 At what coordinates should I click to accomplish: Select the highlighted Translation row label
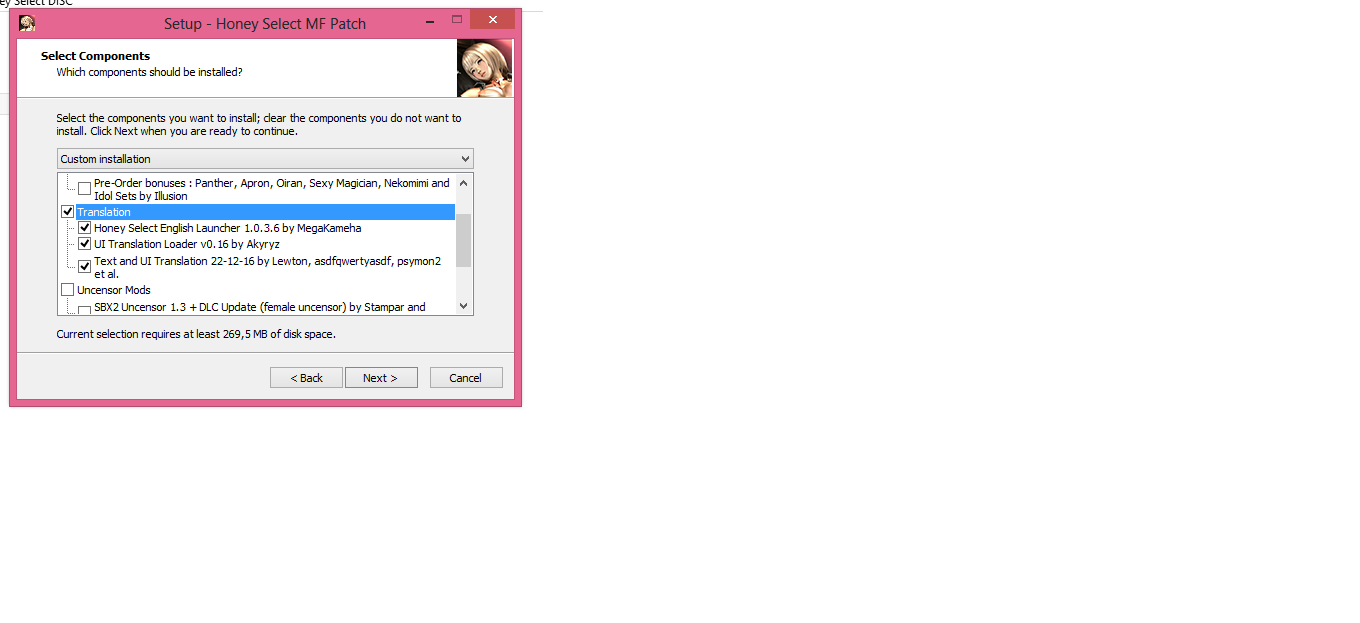tap(104, 212)
